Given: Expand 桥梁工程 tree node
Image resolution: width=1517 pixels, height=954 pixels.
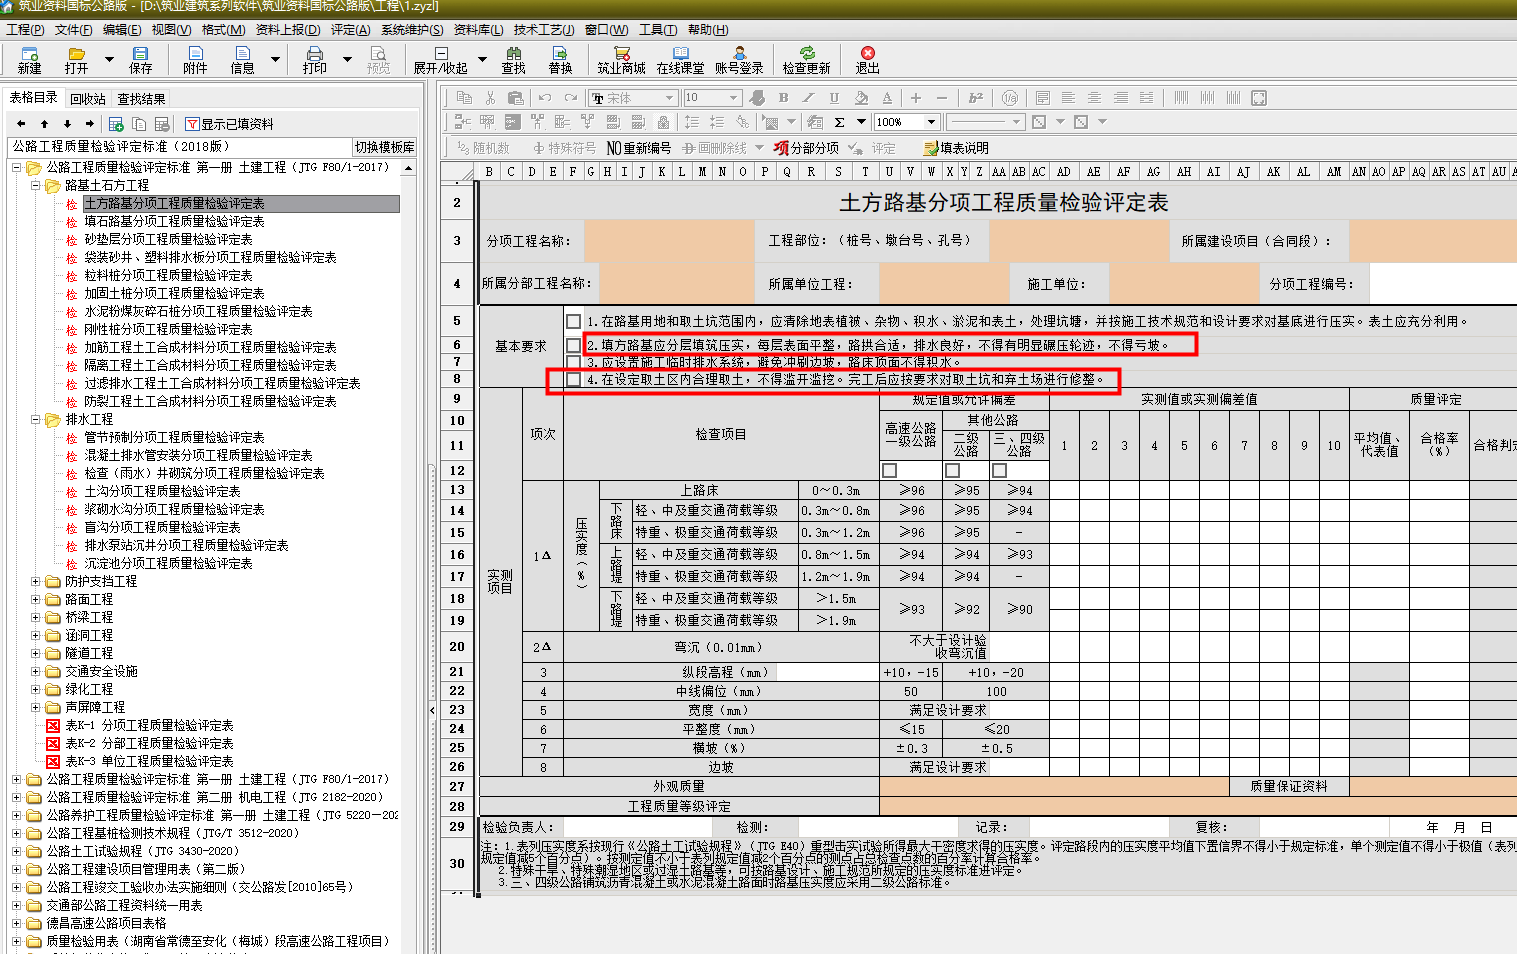Looking at the screenshot, I should (x=36, y=617).
